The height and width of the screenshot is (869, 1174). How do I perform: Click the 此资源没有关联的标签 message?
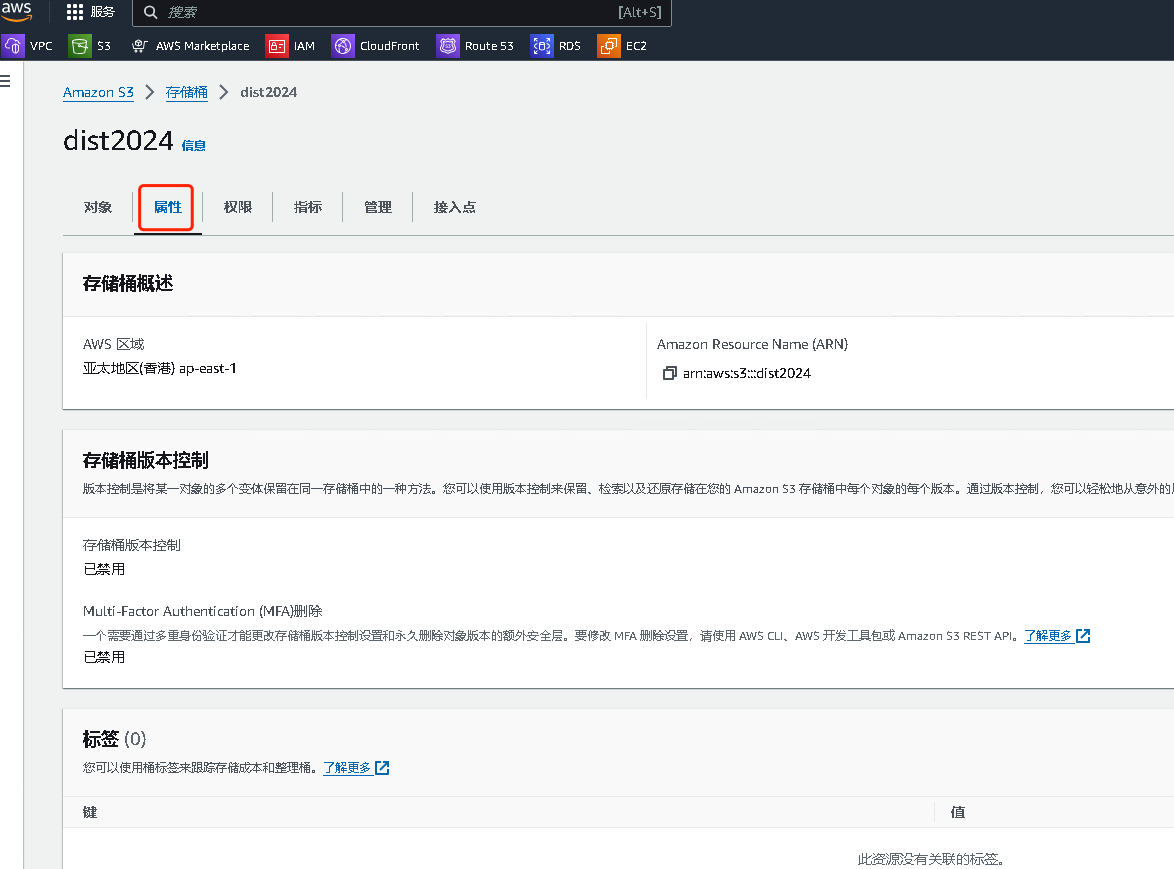coord(931,859)
